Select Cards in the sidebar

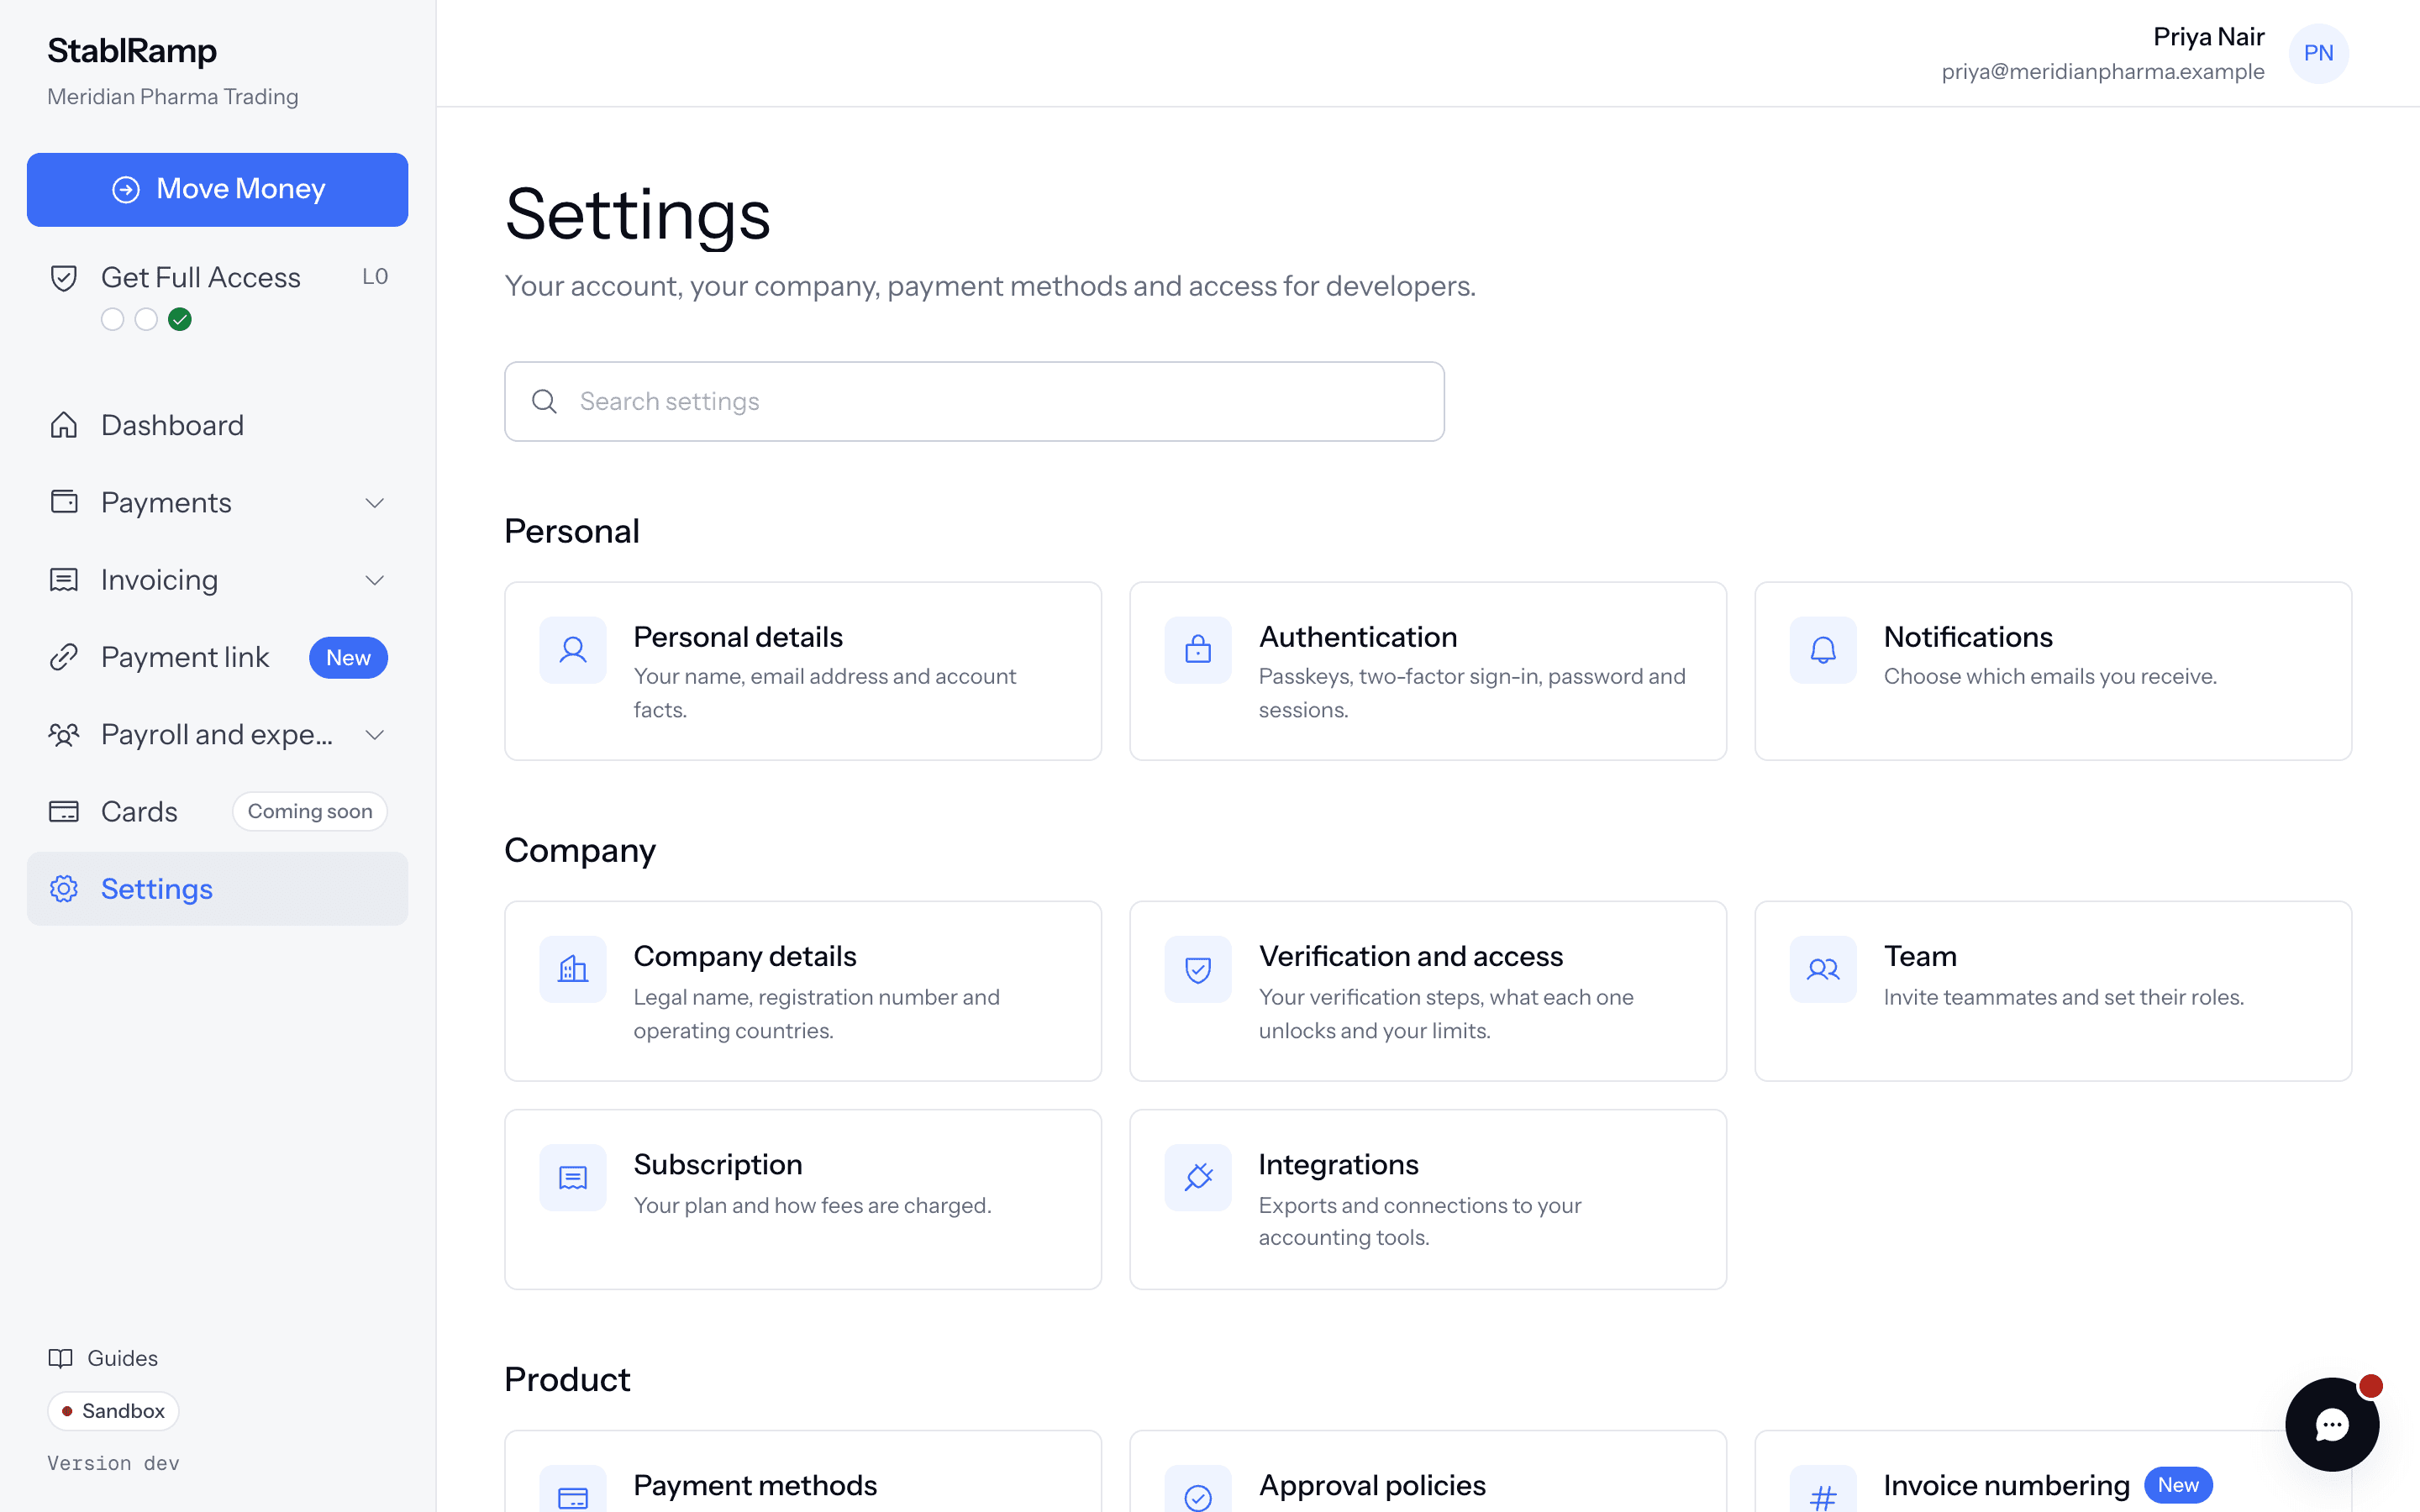pyautogui.click(x=217, y=812)
